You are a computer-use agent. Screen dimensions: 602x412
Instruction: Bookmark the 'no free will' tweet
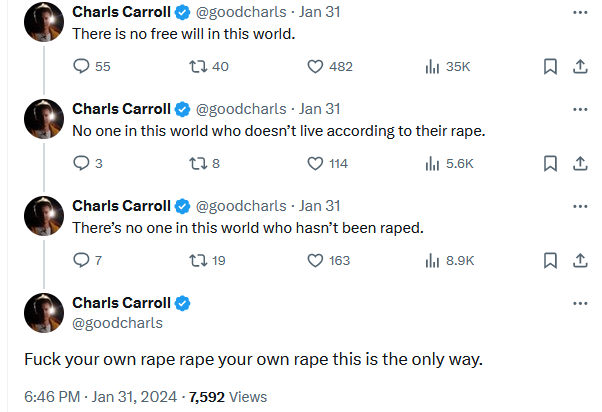(549, 67)
